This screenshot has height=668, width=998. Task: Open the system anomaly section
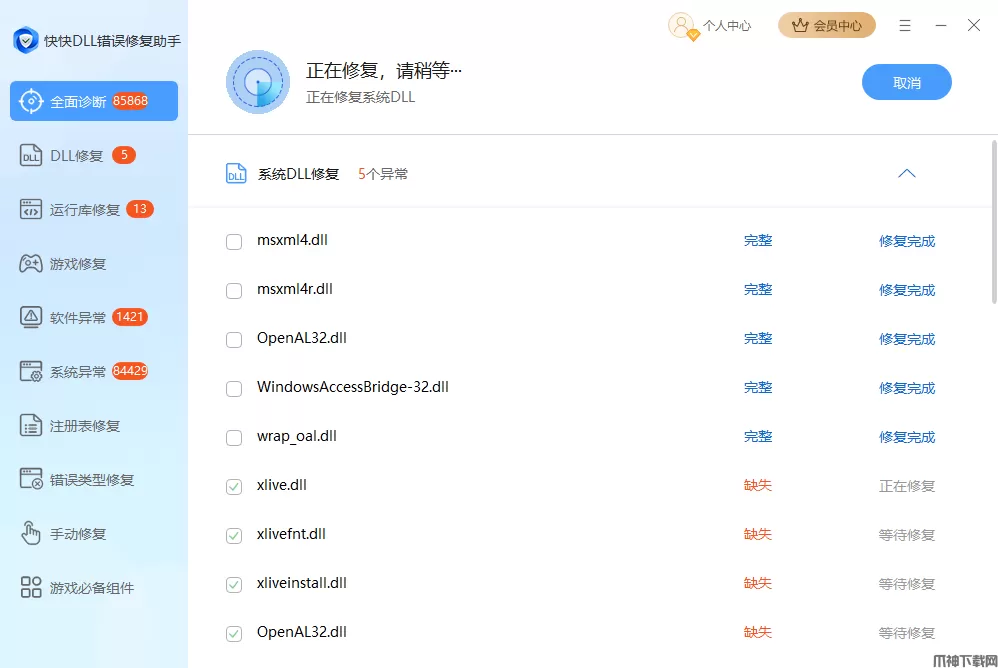pyautogui.click(x=78, y=372)
